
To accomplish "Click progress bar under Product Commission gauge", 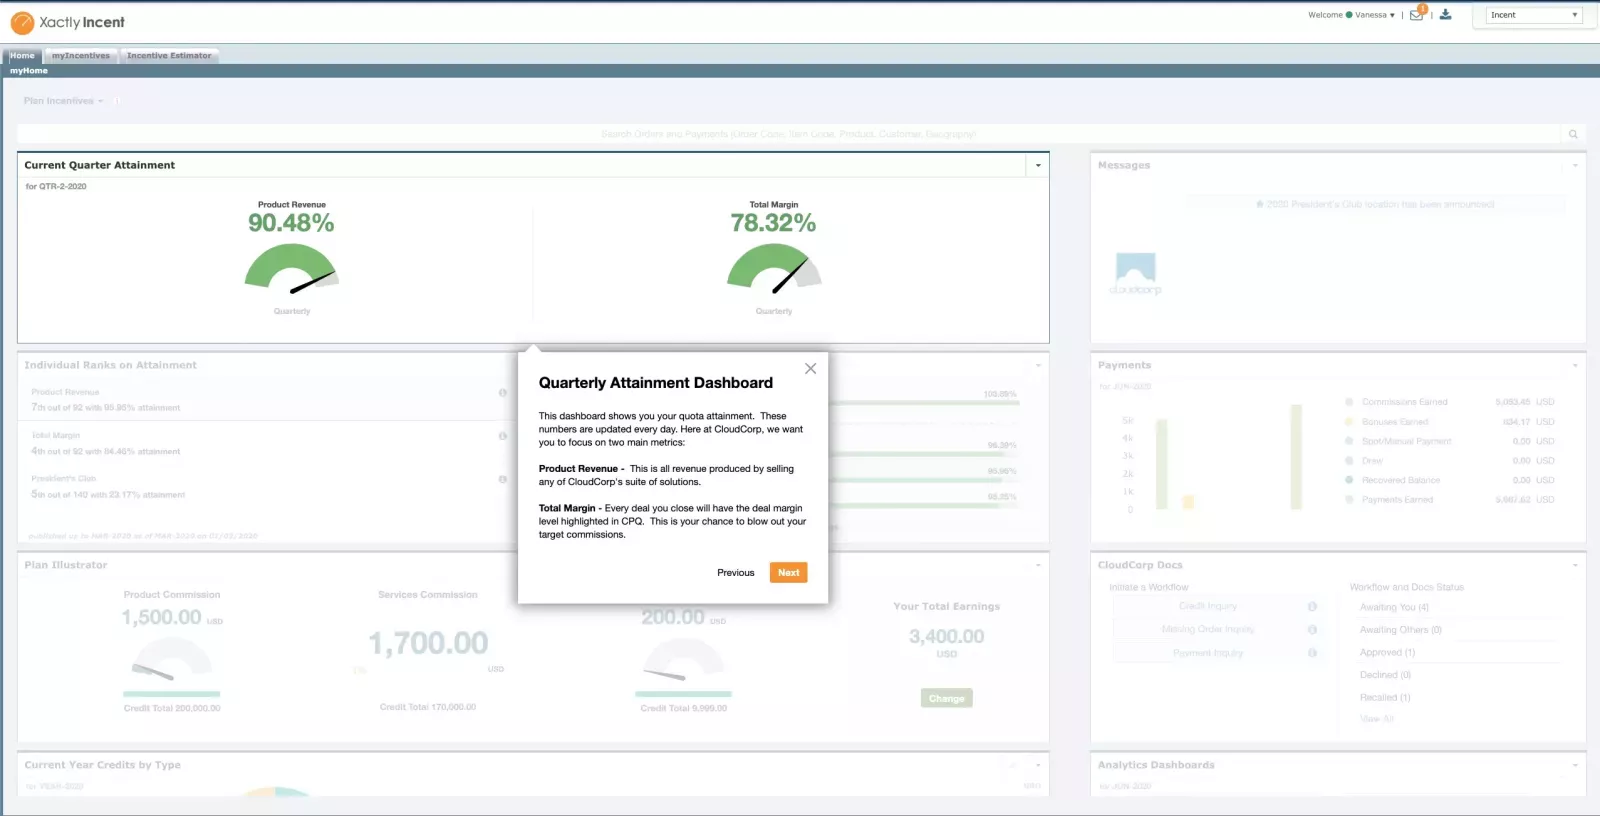I will (x=172, y=694).
